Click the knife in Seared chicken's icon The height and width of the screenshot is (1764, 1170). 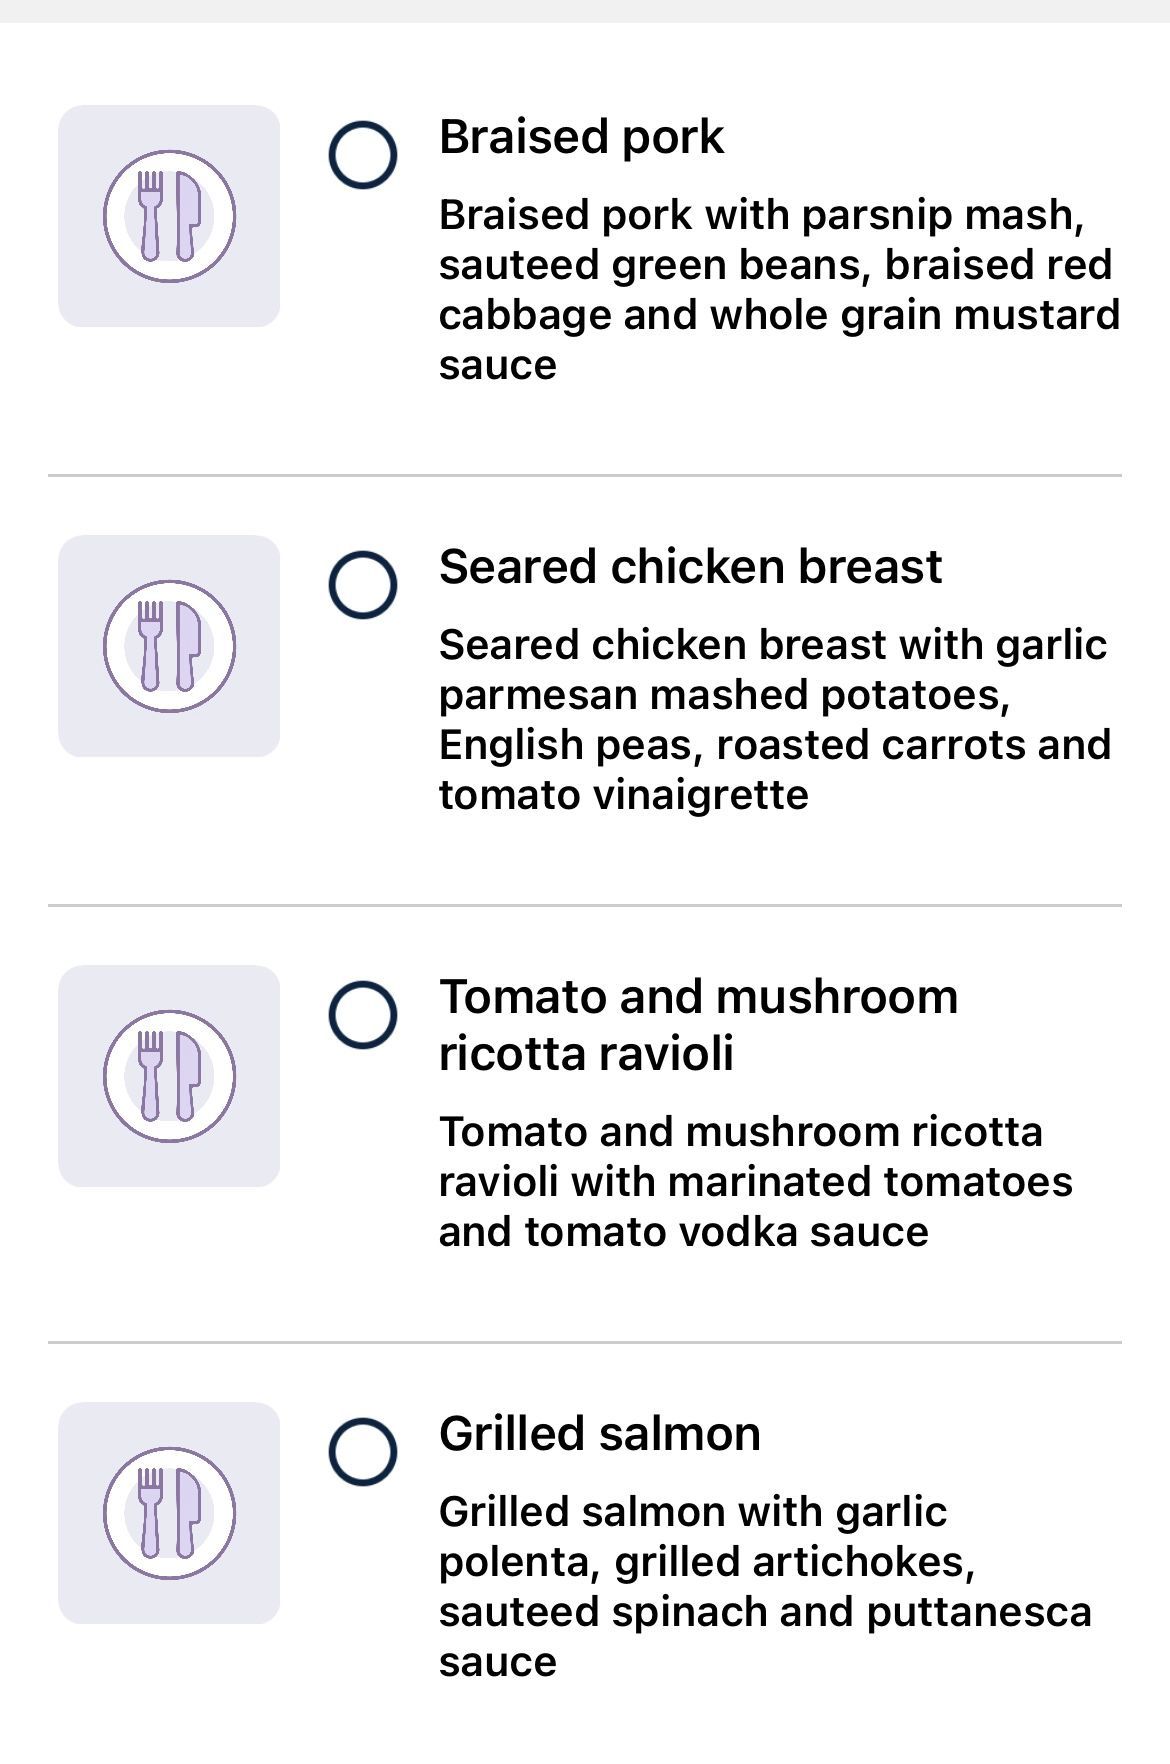(x=188, y=646)
